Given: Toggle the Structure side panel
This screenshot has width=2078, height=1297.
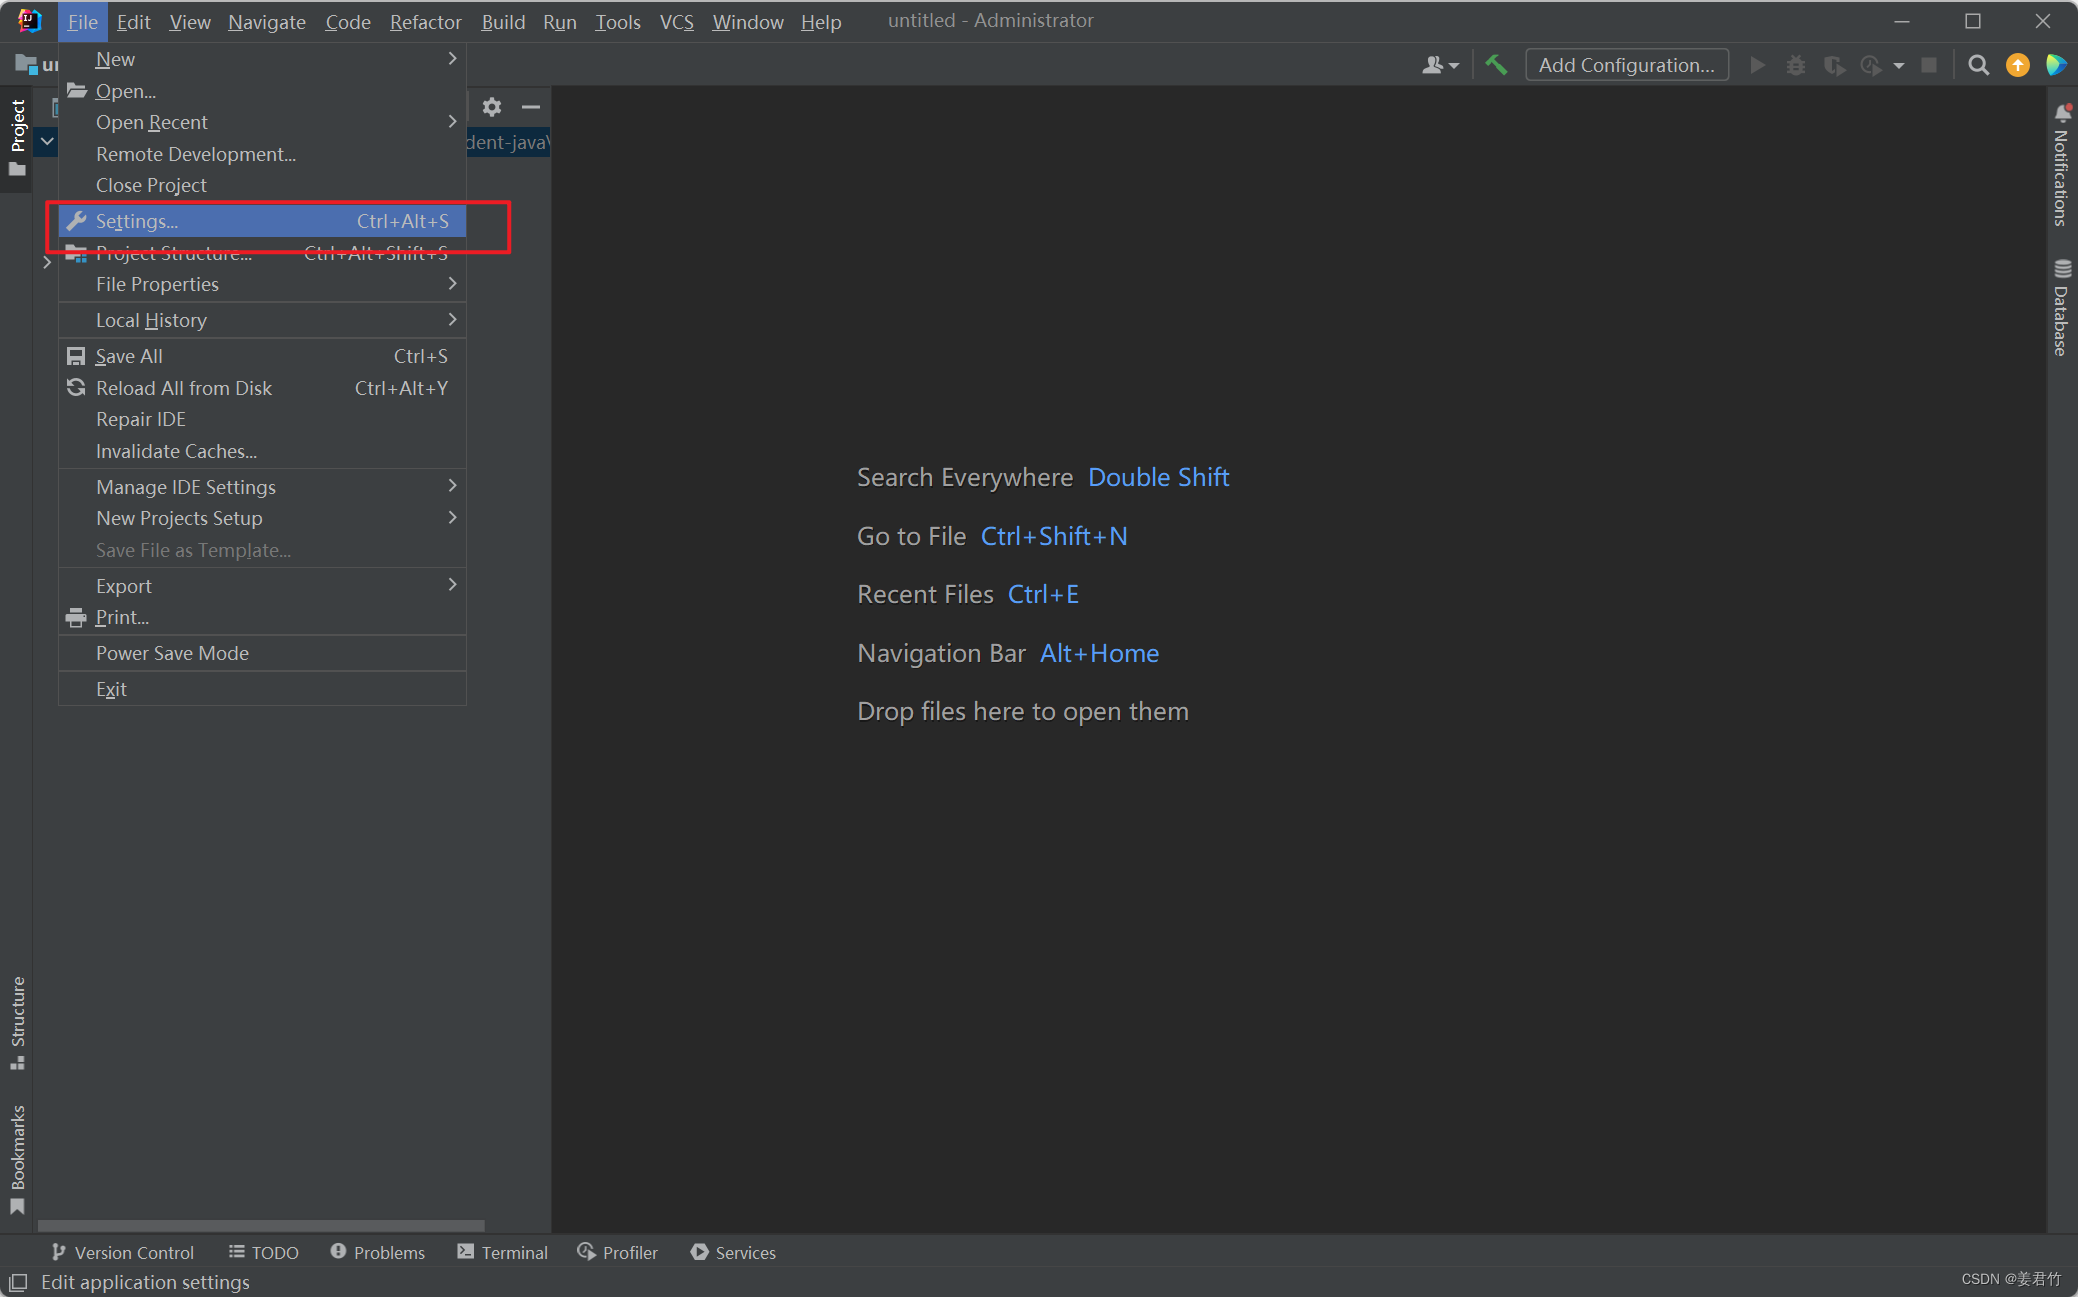Looking at the screenshot, I should coord(17,1022).
